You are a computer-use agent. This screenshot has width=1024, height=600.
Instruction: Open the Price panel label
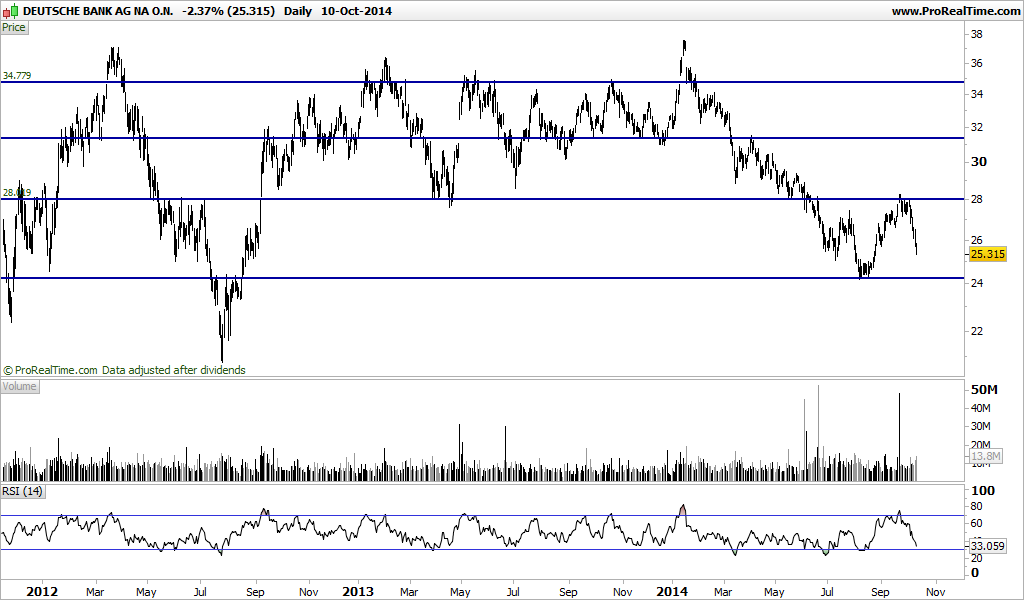coord(14,27)
